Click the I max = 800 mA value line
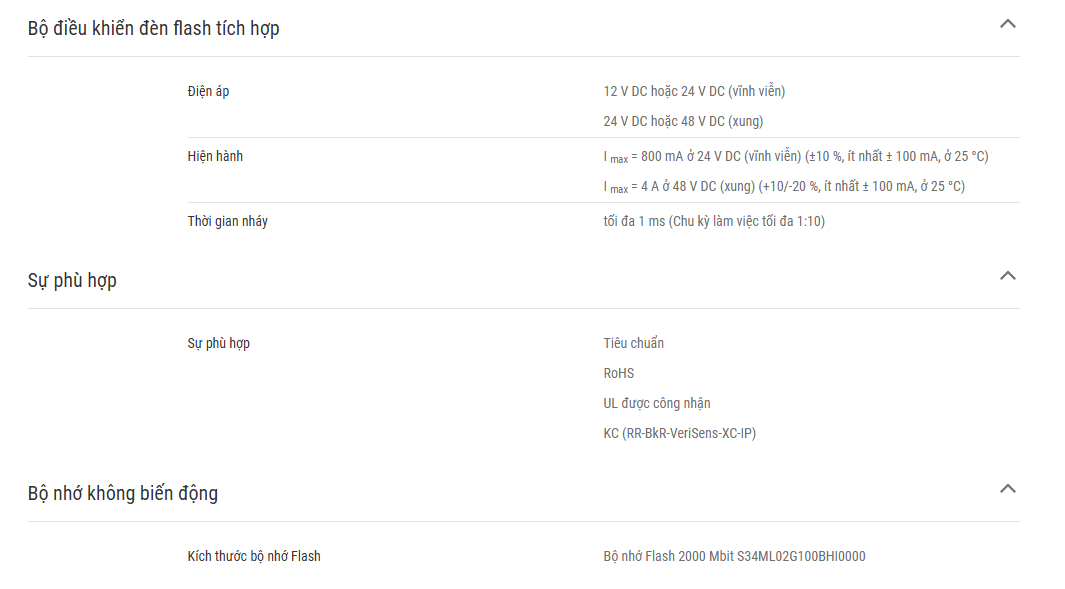 796,157
